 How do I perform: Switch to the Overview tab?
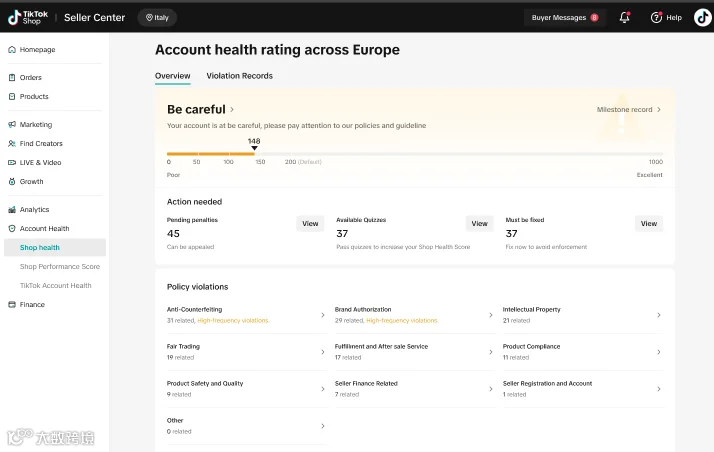pyautogui.click(x=173, y=76)
